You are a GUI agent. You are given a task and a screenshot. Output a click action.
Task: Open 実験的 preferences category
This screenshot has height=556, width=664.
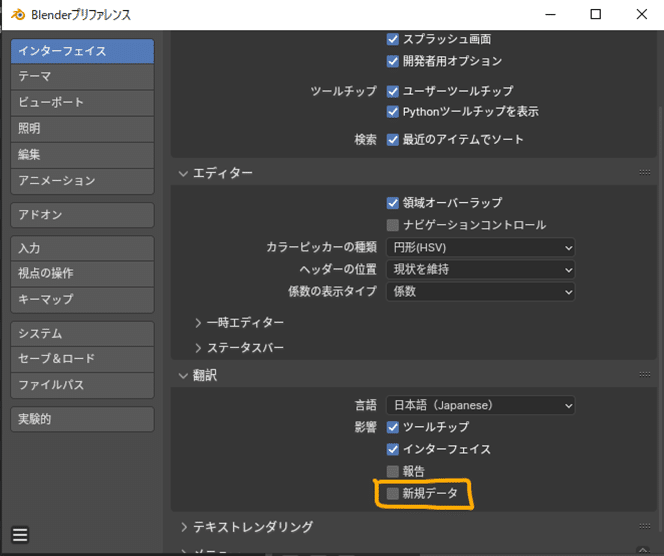83,419
